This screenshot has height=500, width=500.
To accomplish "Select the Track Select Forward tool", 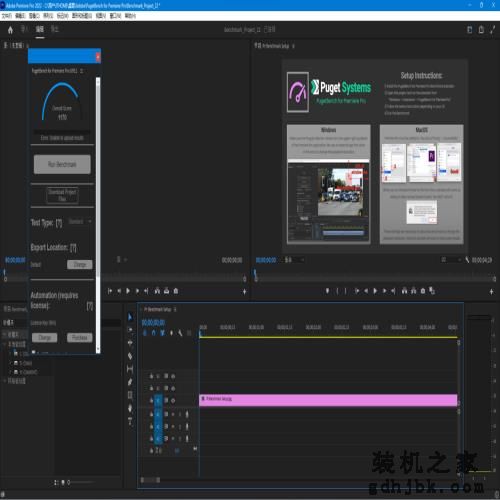I will tap(130, 330).
